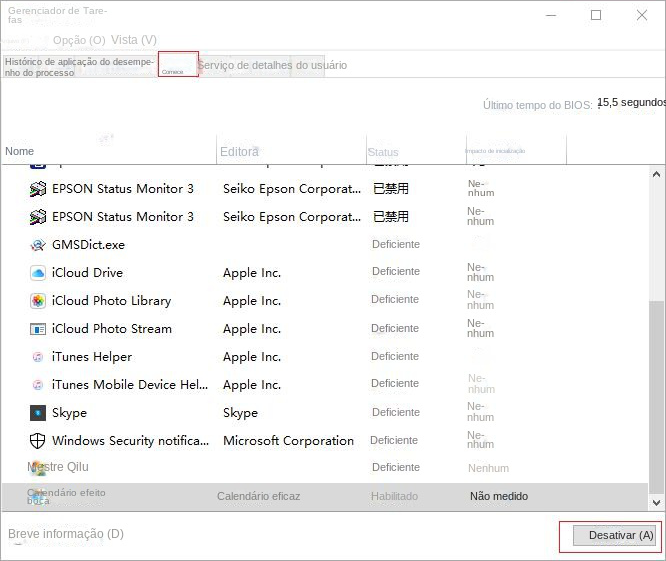The image size is (666, 561).
Task: Select the iCloud Photo Stream entry
Action: pos(112,329)
